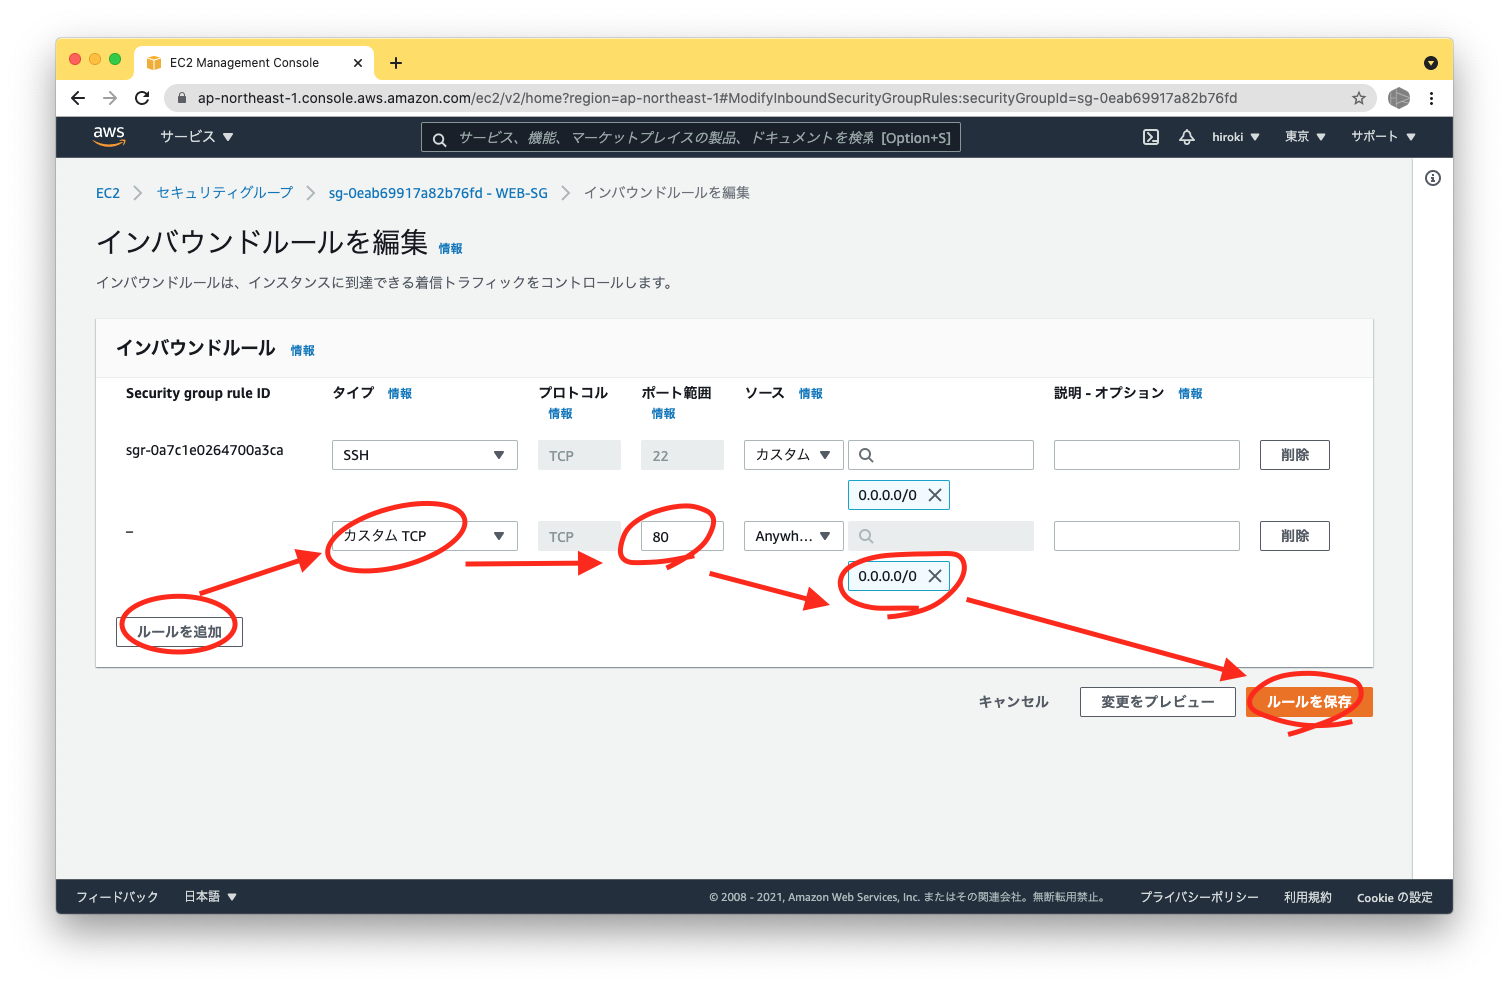Open the 東京 region selector
The width and height of the screenshot is (1509, 988).
tap(1305, 137)
